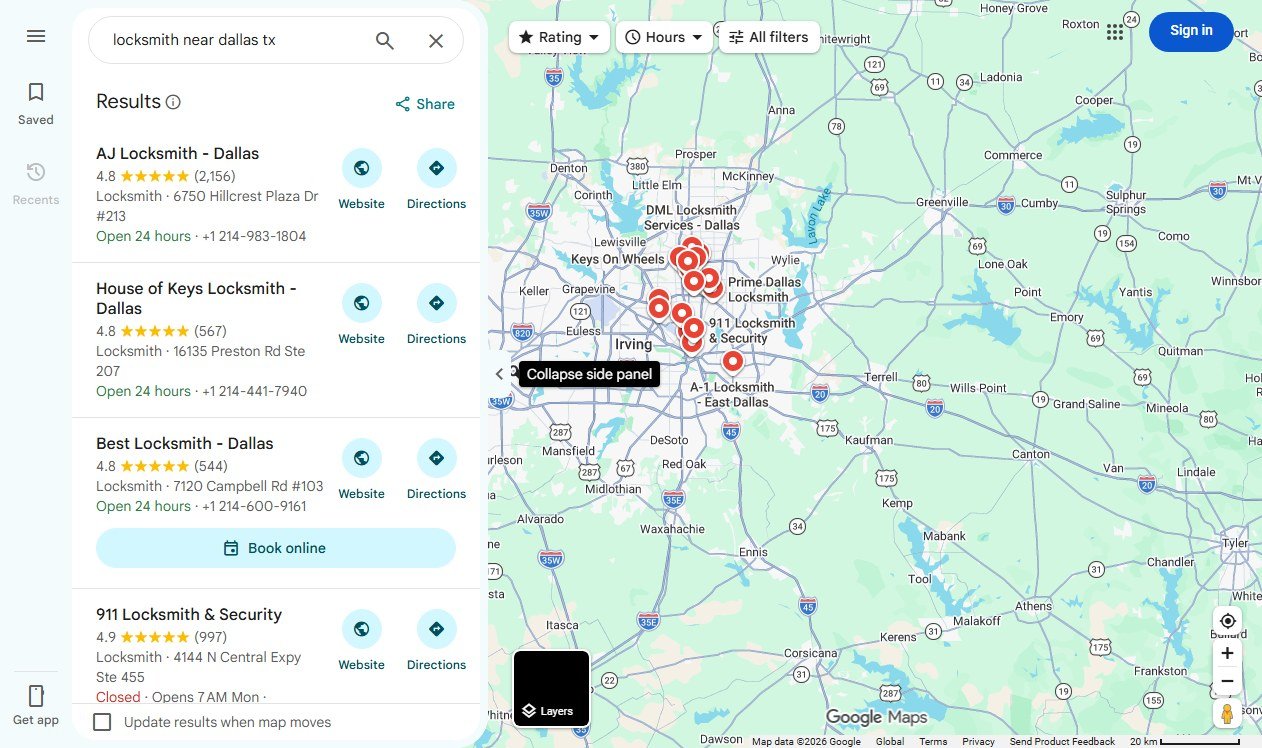Open the Rating filter dropdown
Image resolution: width=1262 pixels, height=748 pixels.
[x=559, y=37]
